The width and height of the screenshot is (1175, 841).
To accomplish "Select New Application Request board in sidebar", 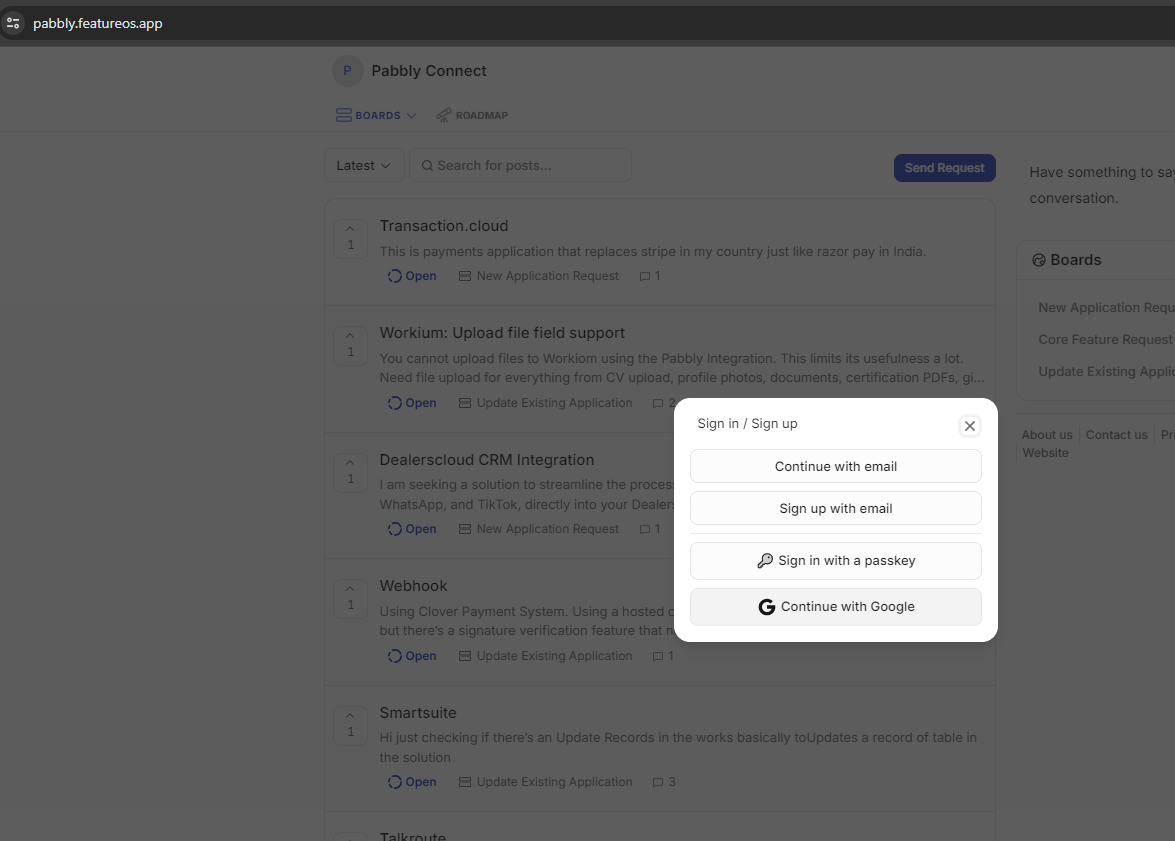I will 1106,307.
